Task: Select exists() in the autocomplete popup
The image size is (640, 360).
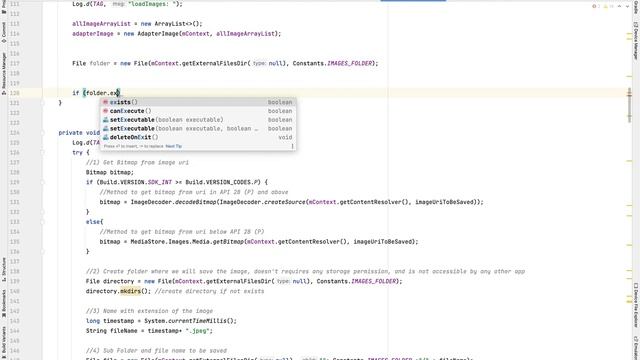Action: pyautogui.click(x=198, y=102)
